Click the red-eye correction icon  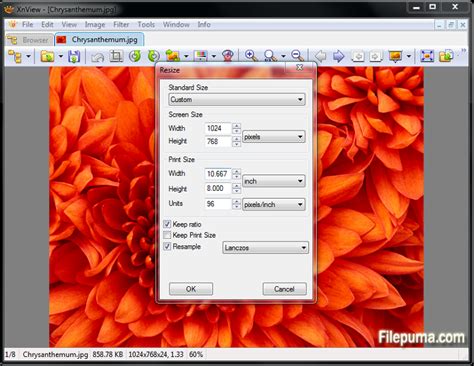[228, 56]
